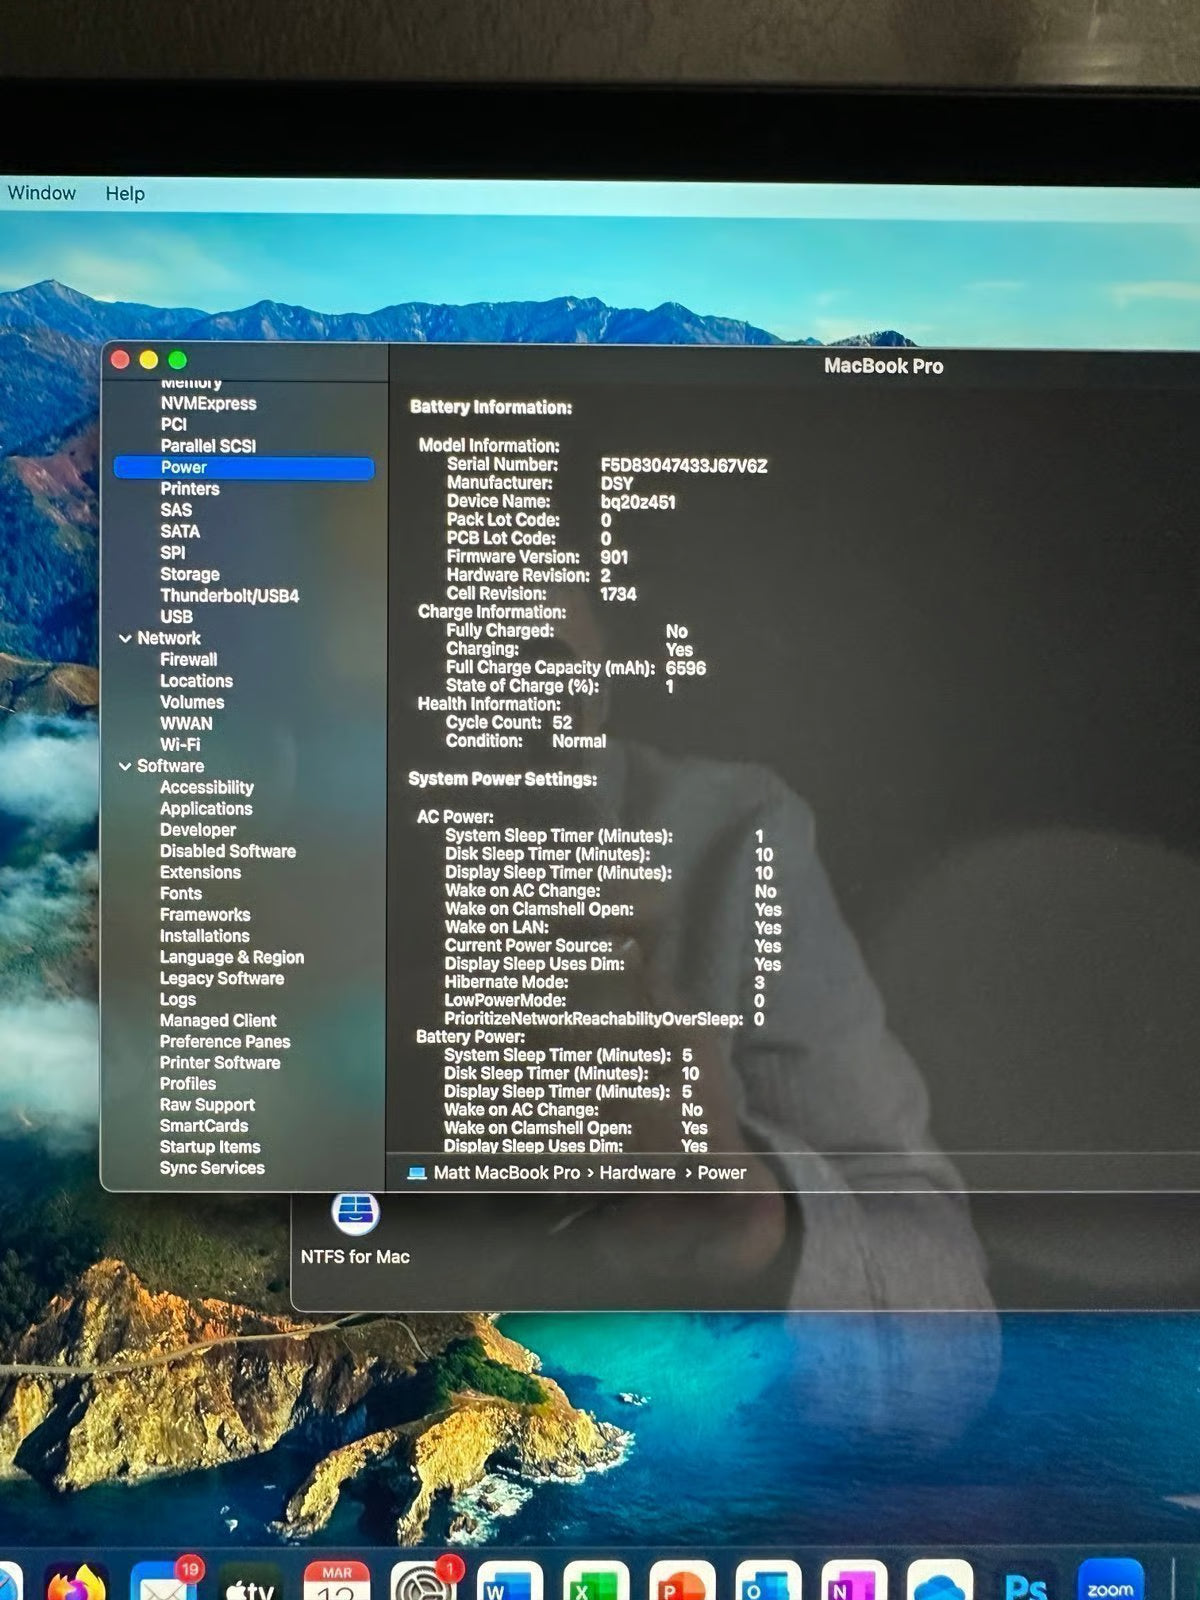Select Sync Services in sidebar
1200x1600 pixels.
click(212, 1168)
